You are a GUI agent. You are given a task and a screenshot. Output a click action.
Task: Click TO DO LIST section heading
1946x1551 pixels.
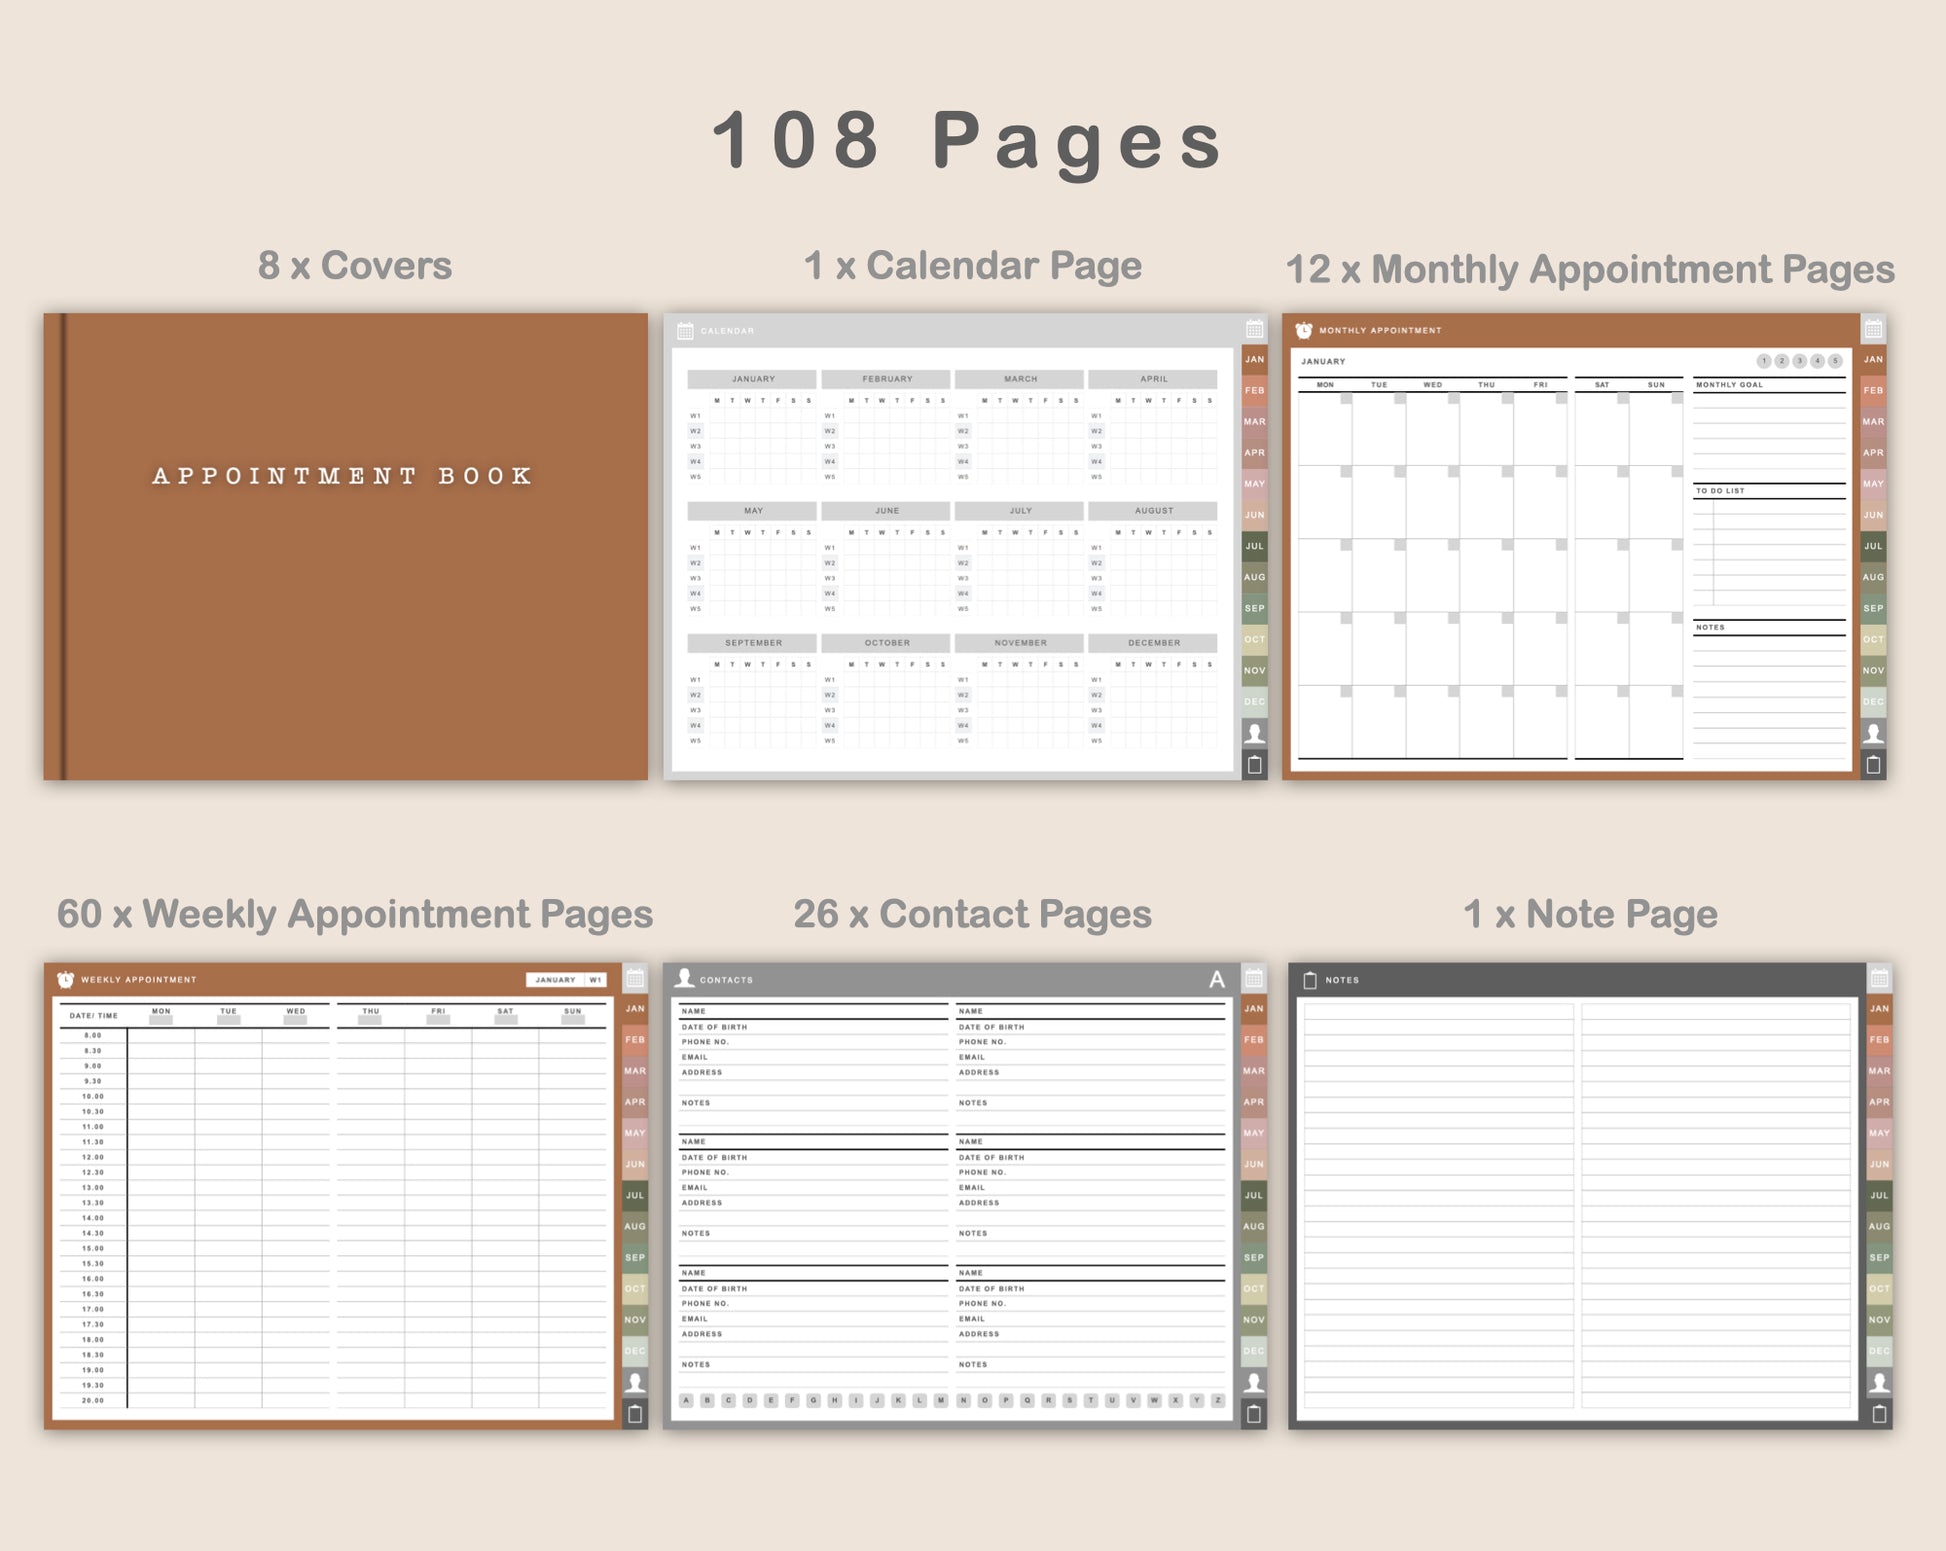(1720, 491)
